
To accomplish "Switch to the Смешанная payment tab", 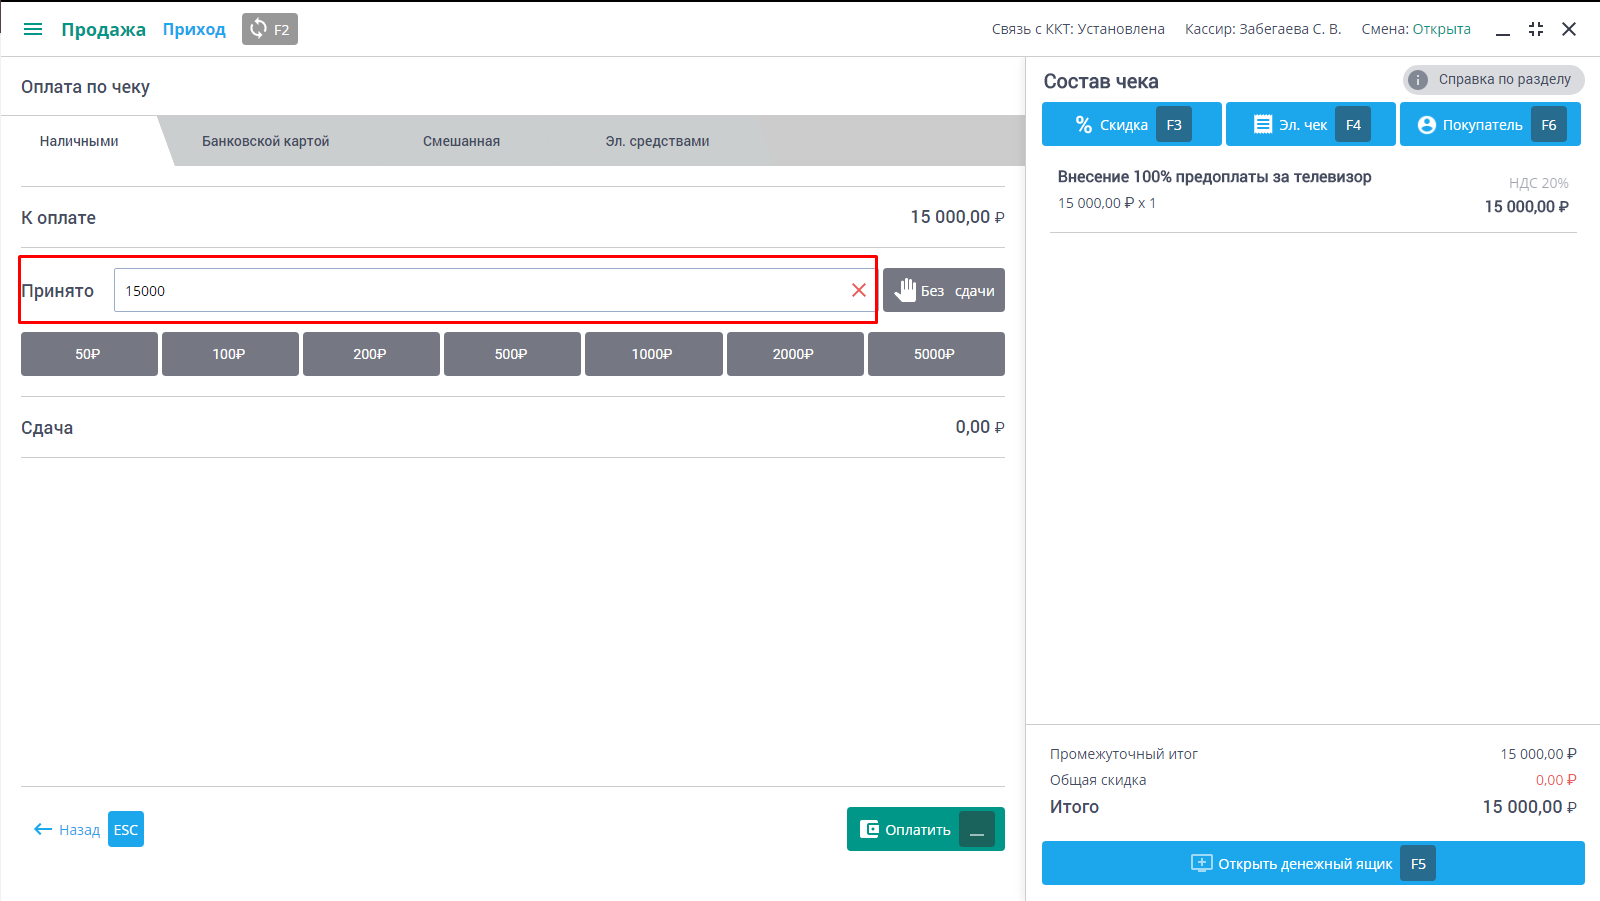I will click(461, 141).
